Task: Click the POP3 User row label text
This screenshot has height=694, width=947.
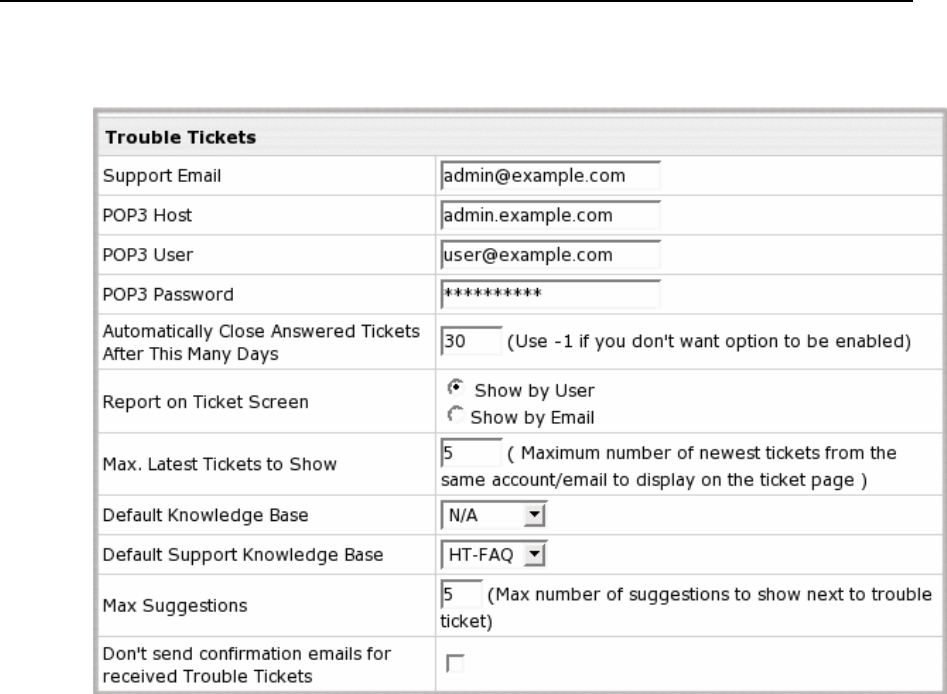Action: (143, 255)
